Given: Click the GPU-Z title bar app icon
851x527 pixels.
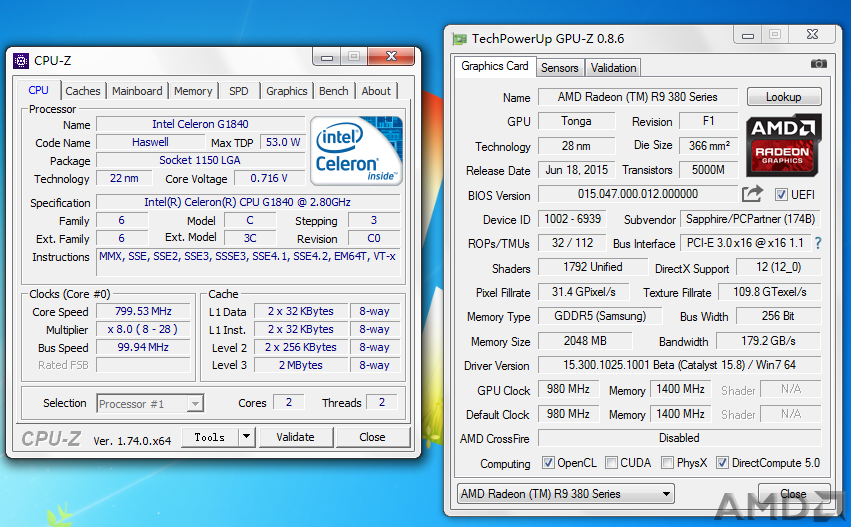Looking at the screenshot, I should click(x=460, y=39).
